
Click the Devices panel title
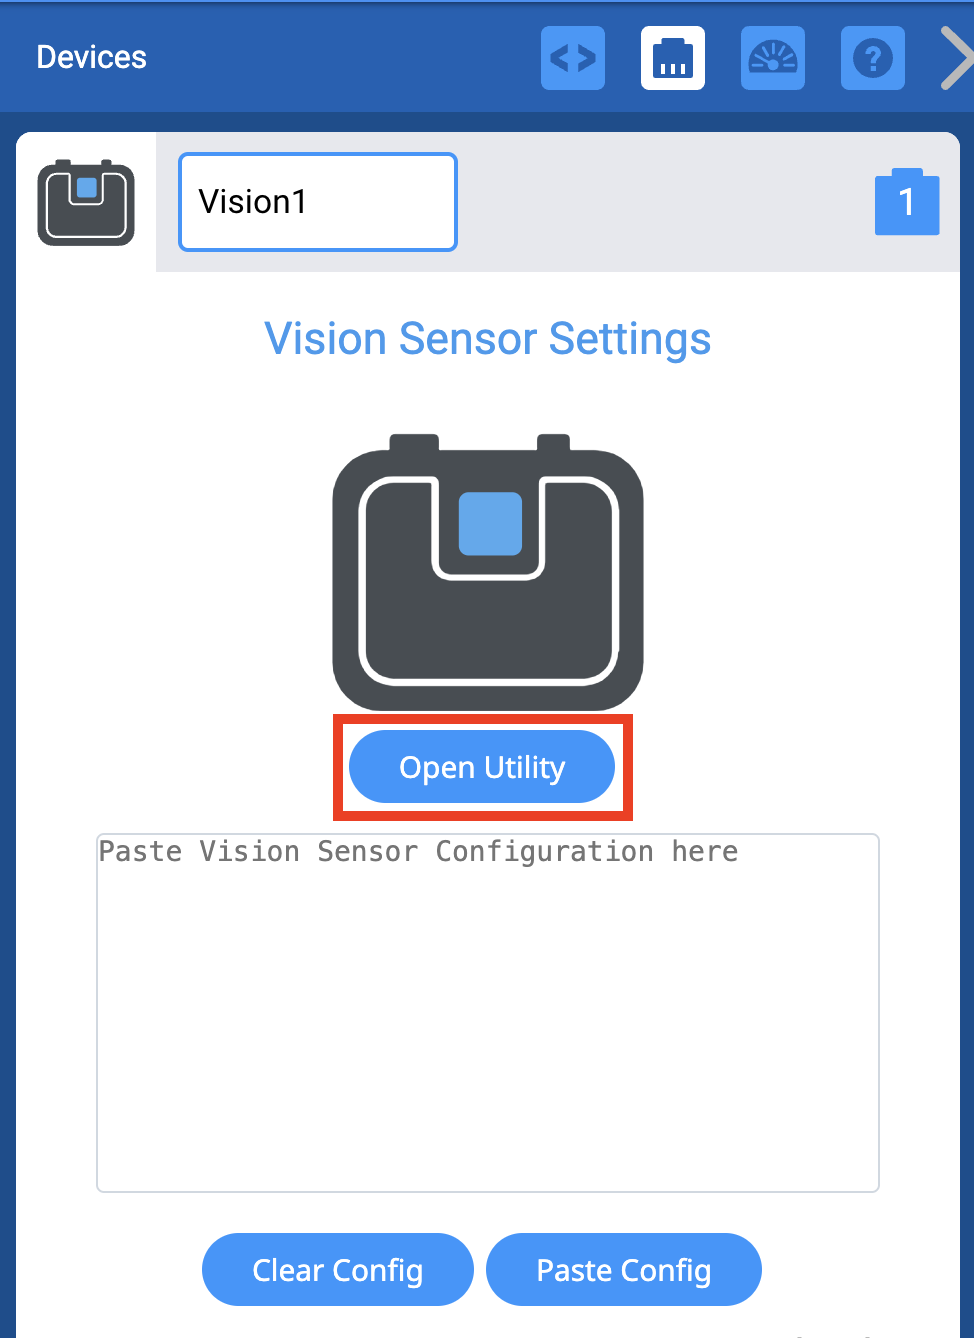click(91, 57)
